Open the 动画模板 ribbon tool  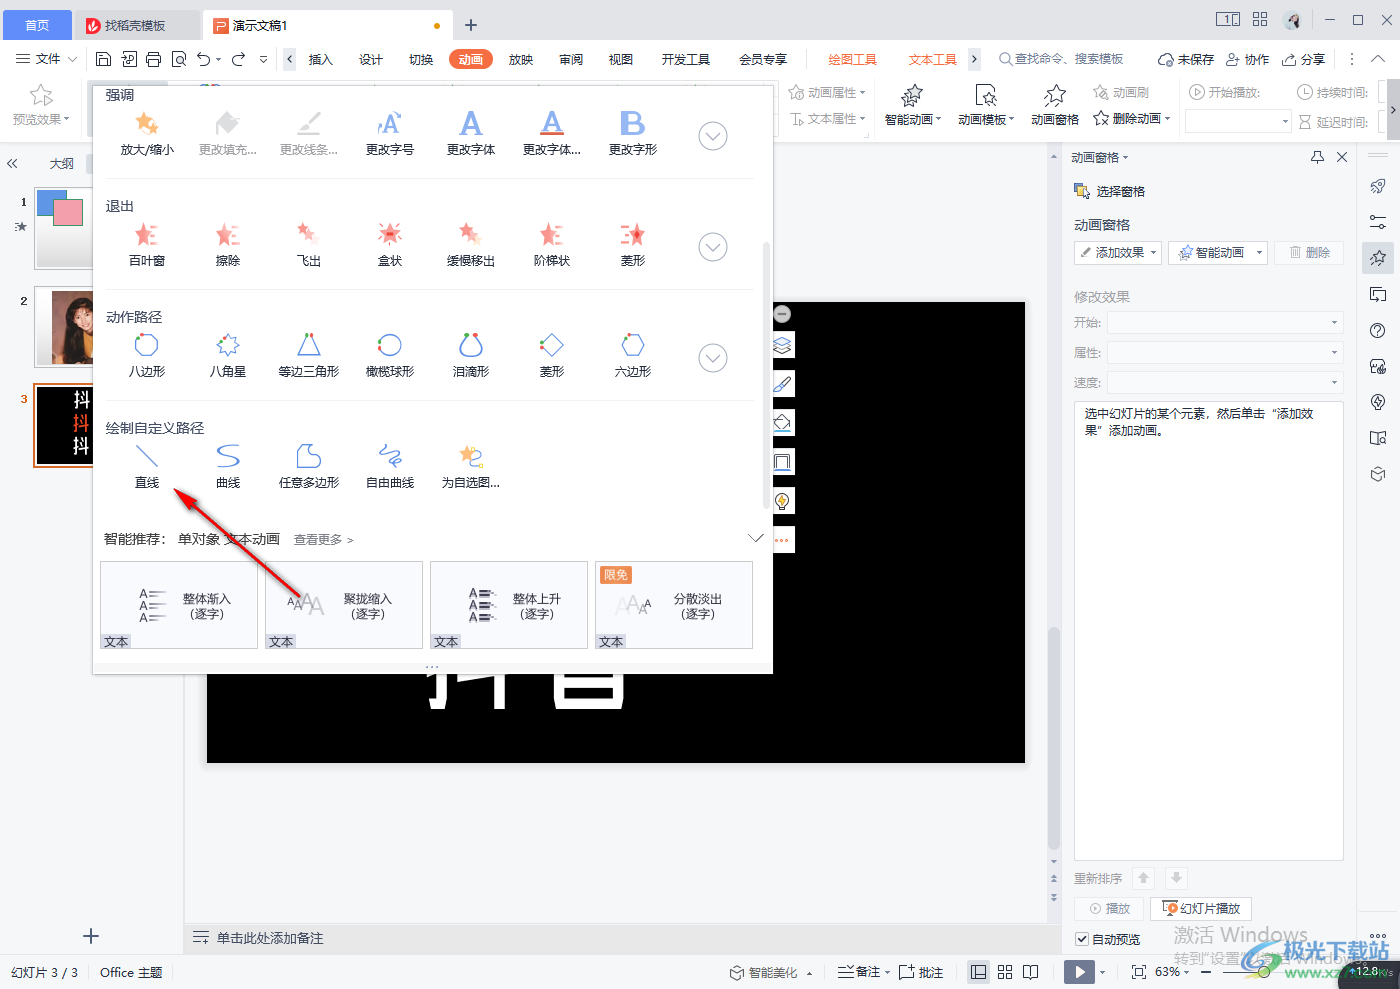pos(986,105)
